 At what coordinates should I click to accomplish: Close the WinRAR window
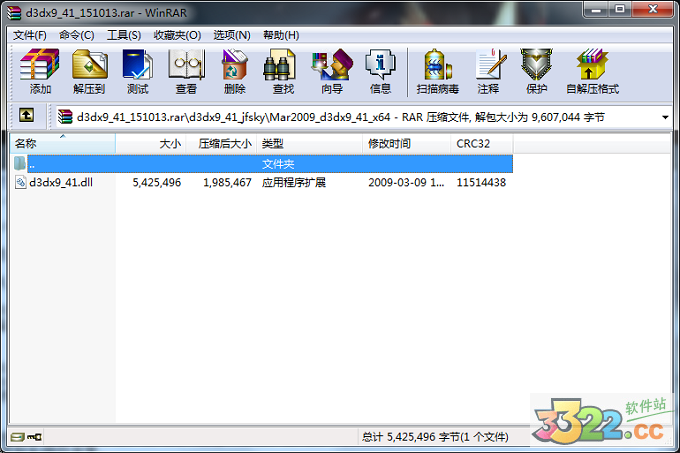pos(653,10)
